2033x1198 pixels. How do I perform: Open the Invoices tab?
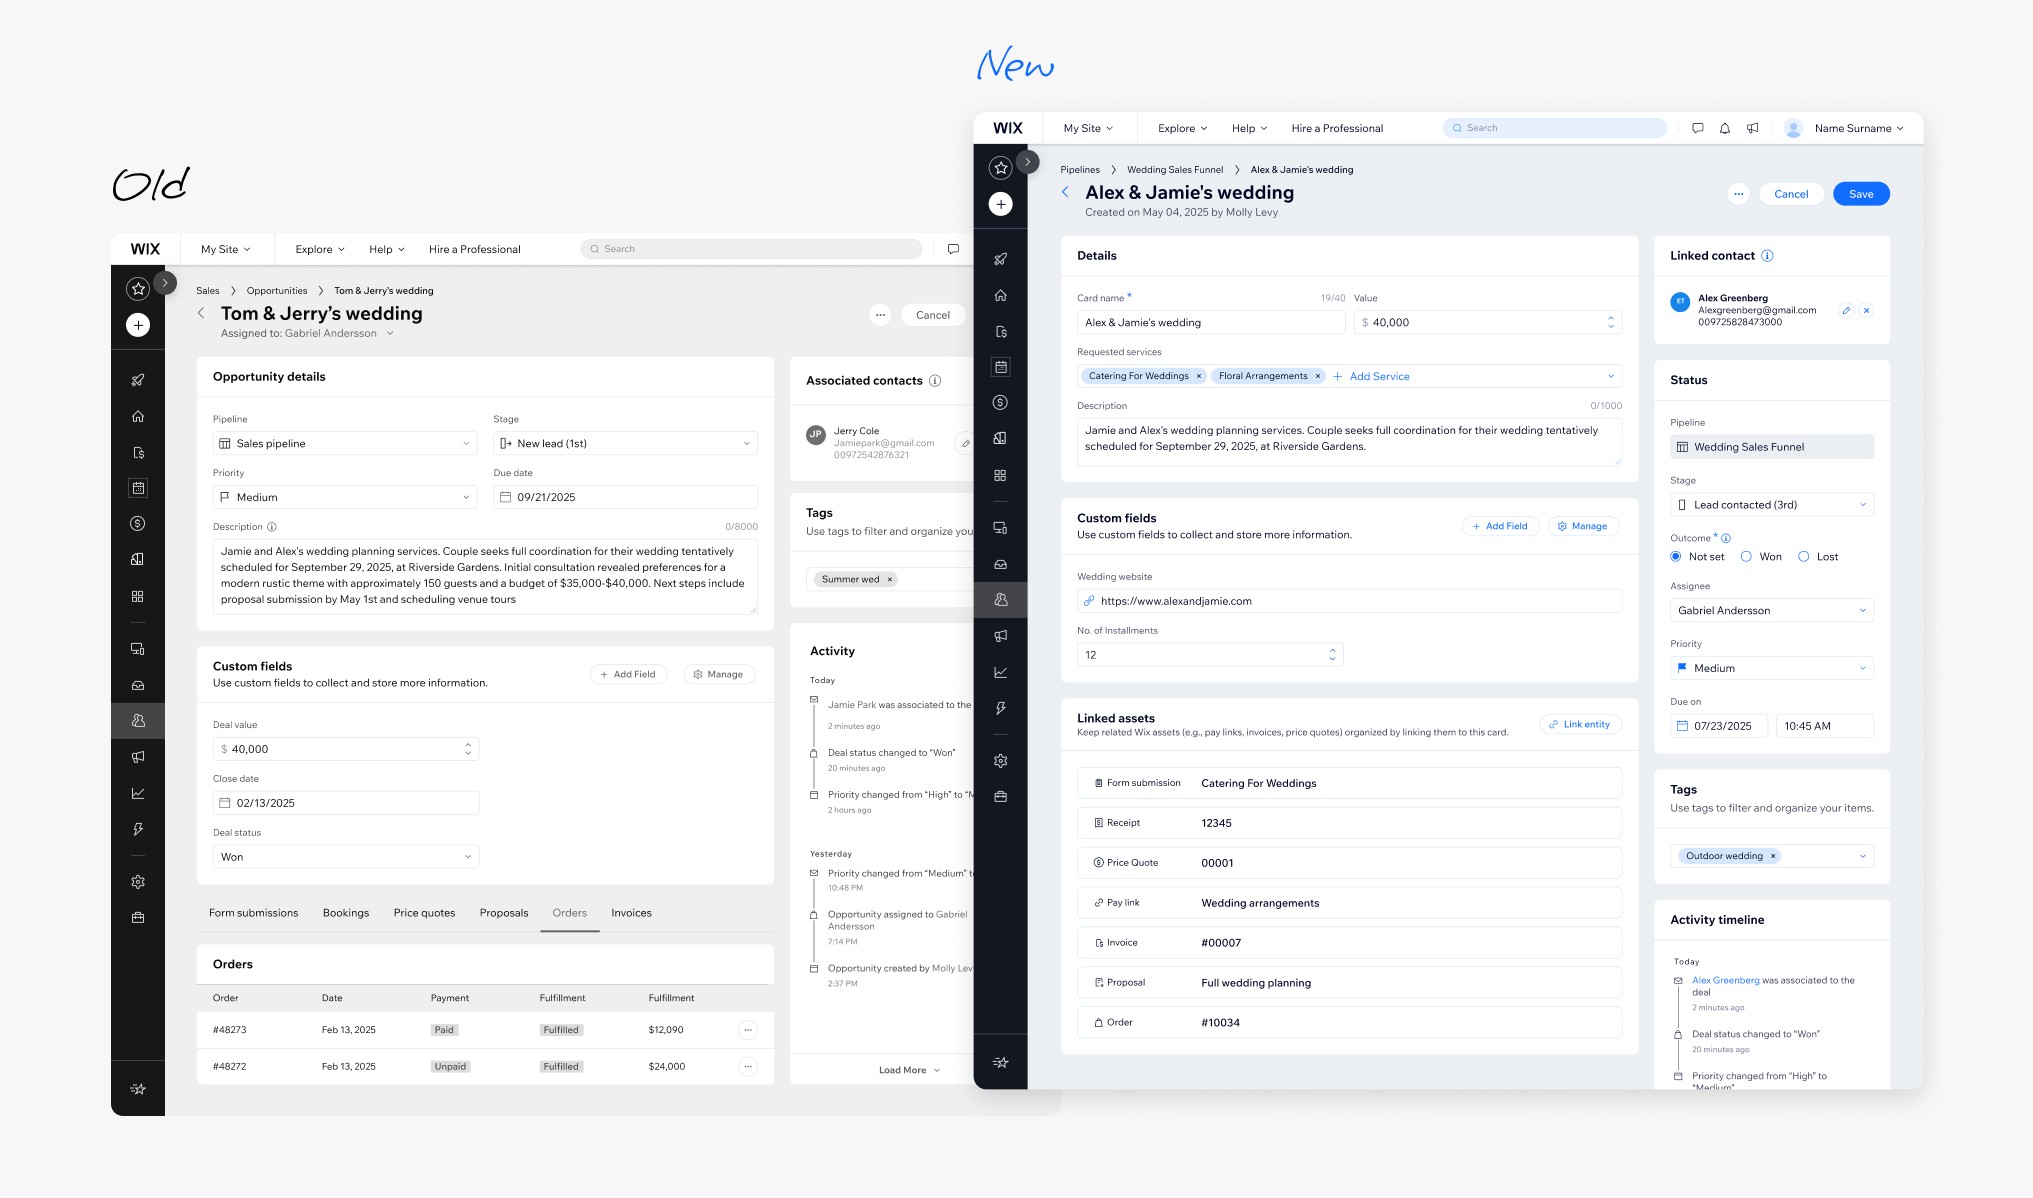point(631,913)
